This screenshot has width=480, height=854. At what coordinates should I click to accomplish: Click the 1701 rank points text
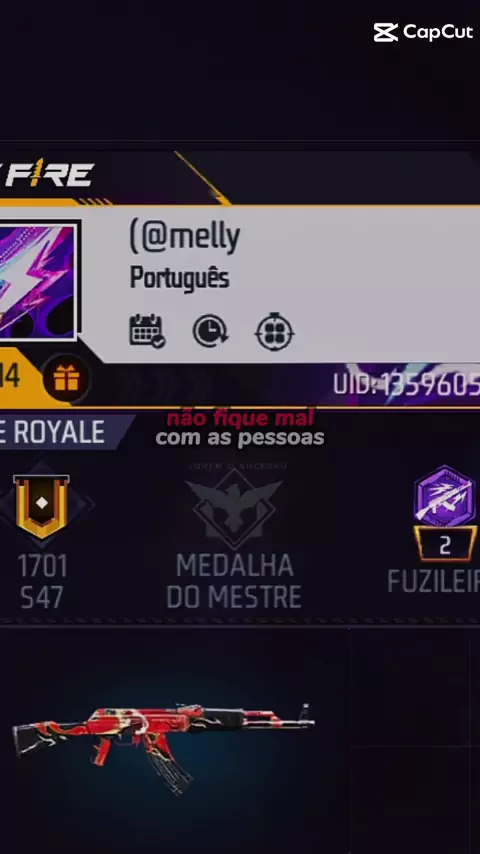[42, 567]
